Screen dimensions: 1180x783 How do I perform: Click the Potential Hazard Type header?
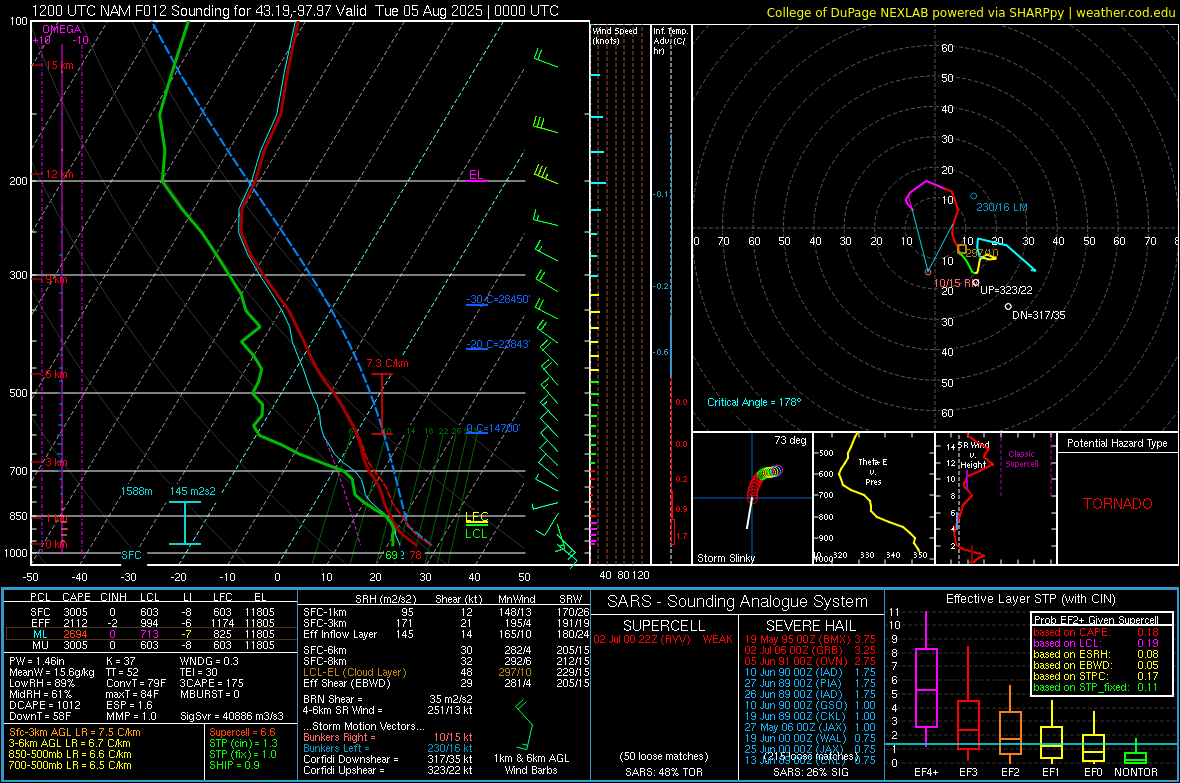click(1117, 443)
